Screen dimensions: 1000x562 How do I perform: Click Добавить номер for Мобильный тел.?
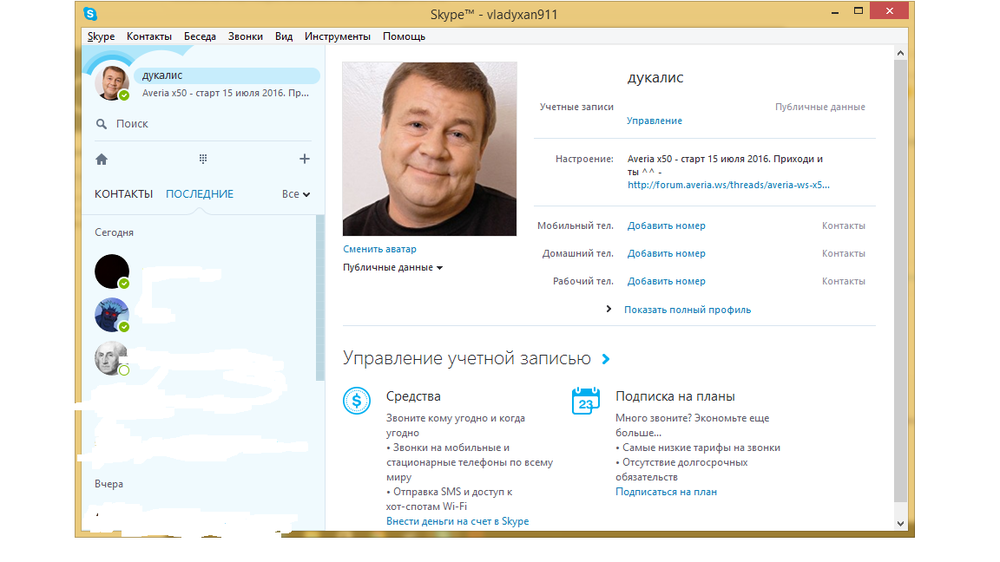[x=666, y=226]
